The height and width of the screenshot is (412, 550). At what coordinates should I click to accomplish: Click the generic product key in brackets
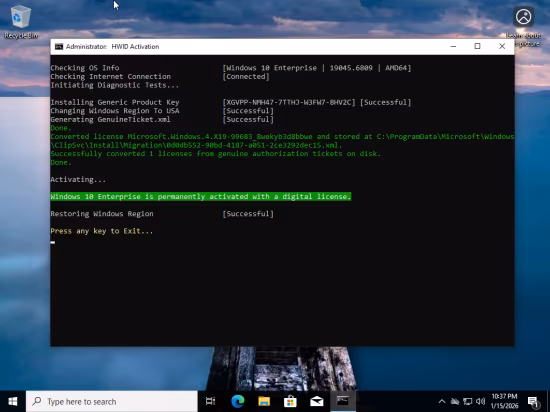click(x=289, y=102)
